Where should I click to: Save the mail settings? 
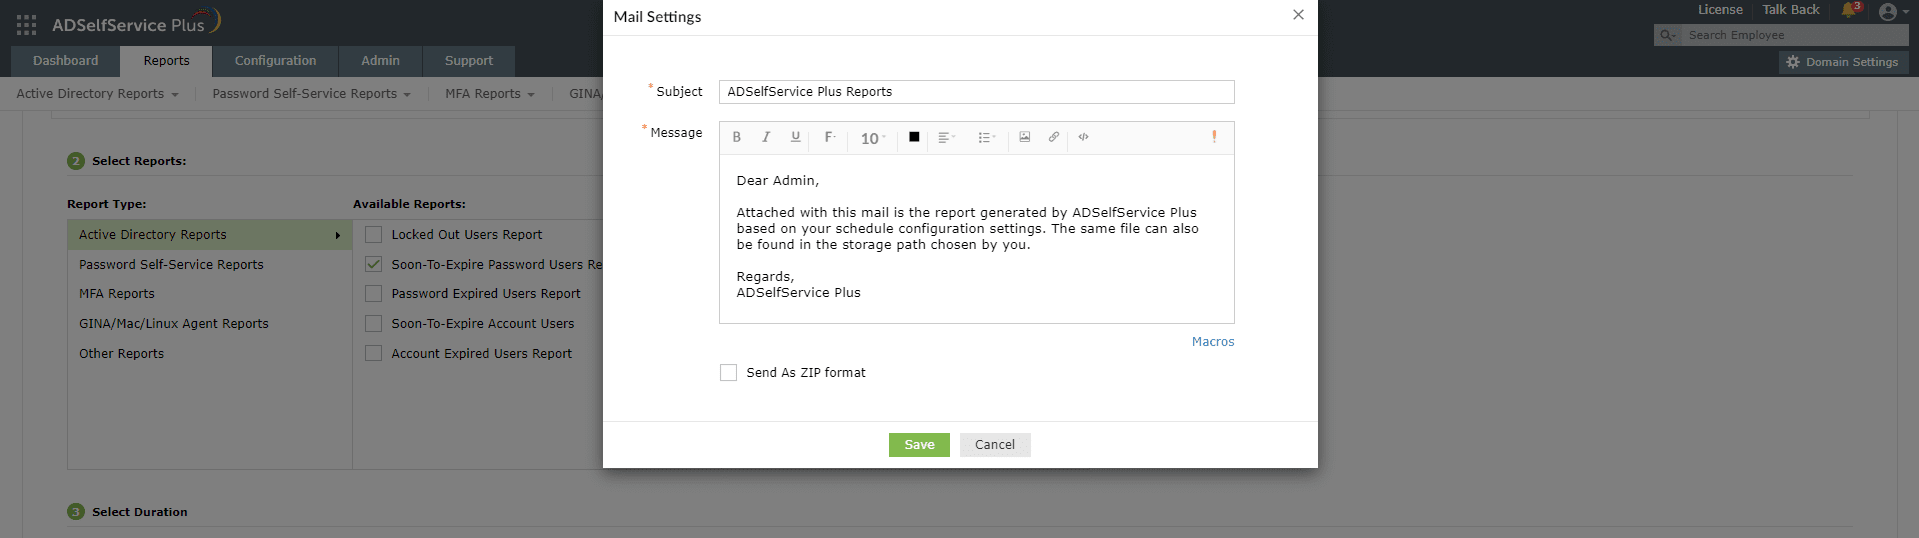(919, 445)
